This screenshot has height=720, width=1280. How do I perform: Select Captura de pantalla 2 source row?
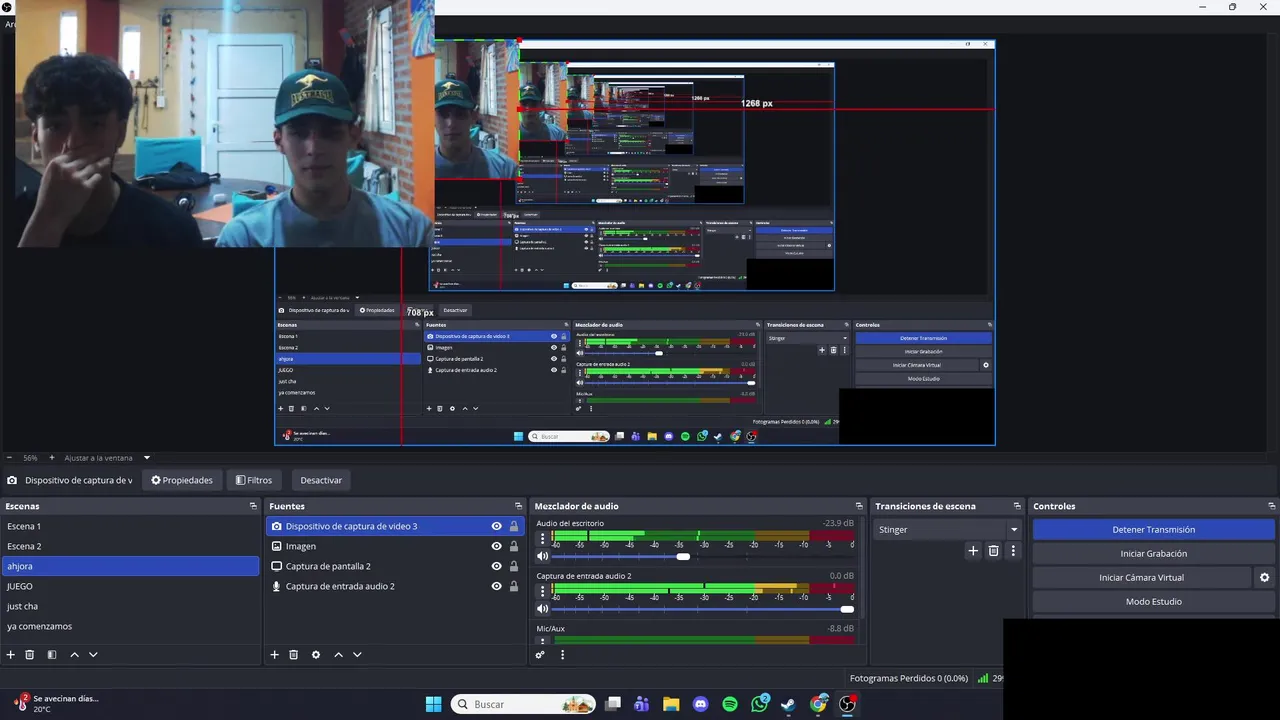[x=395, y=566]
